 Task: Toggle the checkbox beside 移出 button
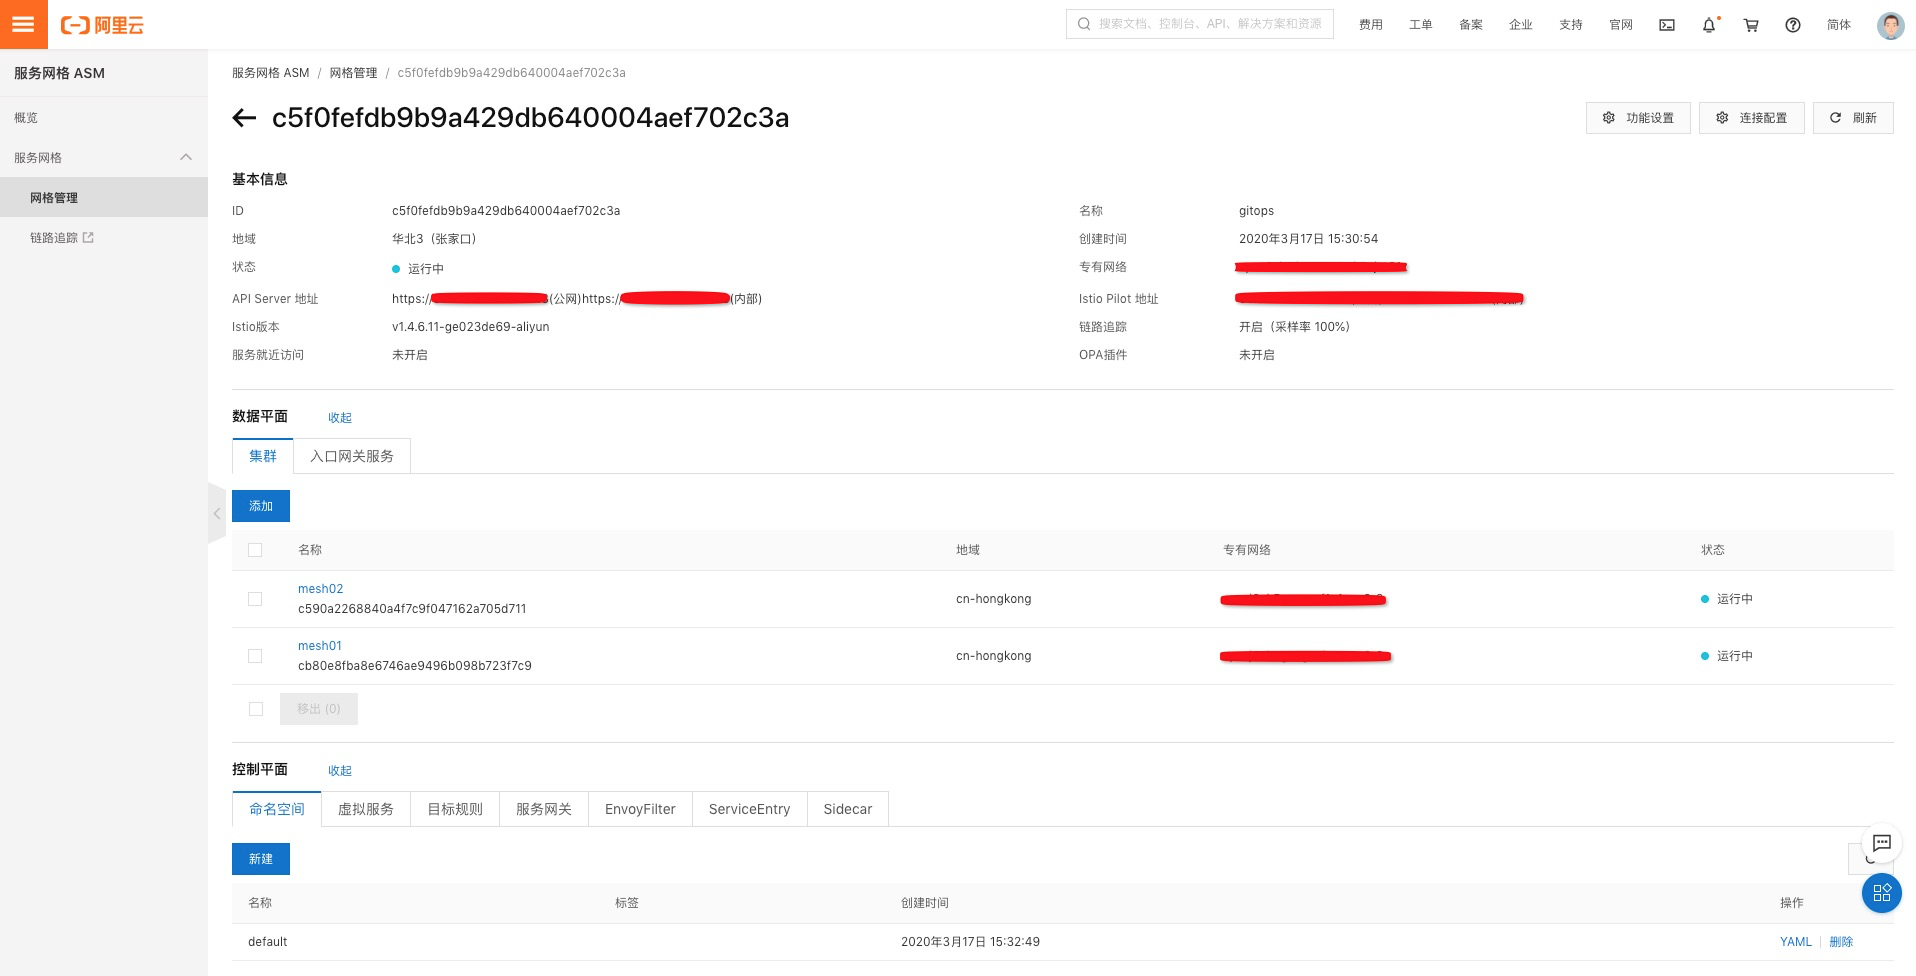(256, 709)
